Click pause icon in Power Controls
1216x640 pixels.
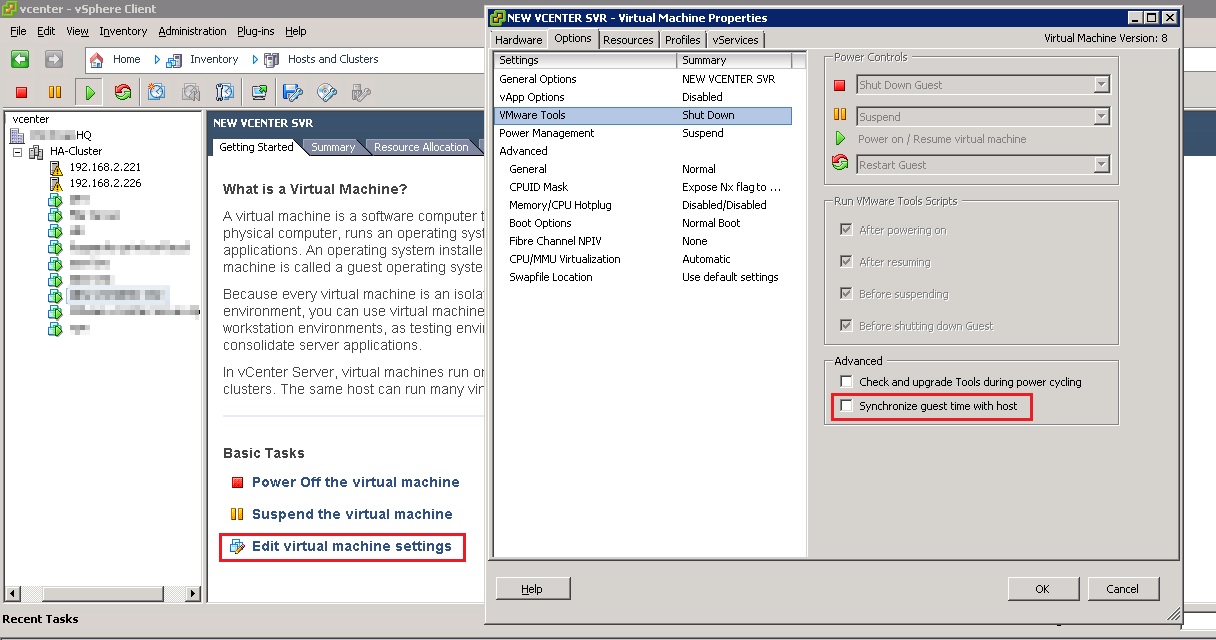pyautogui.click(x=840, y=116)
